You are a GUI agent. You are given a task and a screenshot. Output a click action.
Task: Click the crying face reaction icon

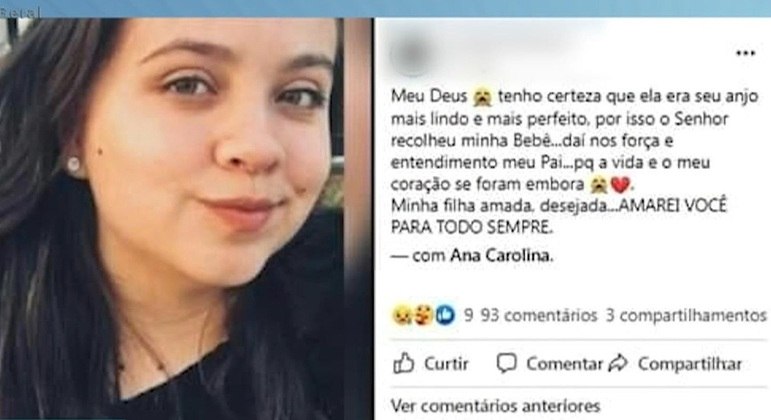(x=402, y=315)
